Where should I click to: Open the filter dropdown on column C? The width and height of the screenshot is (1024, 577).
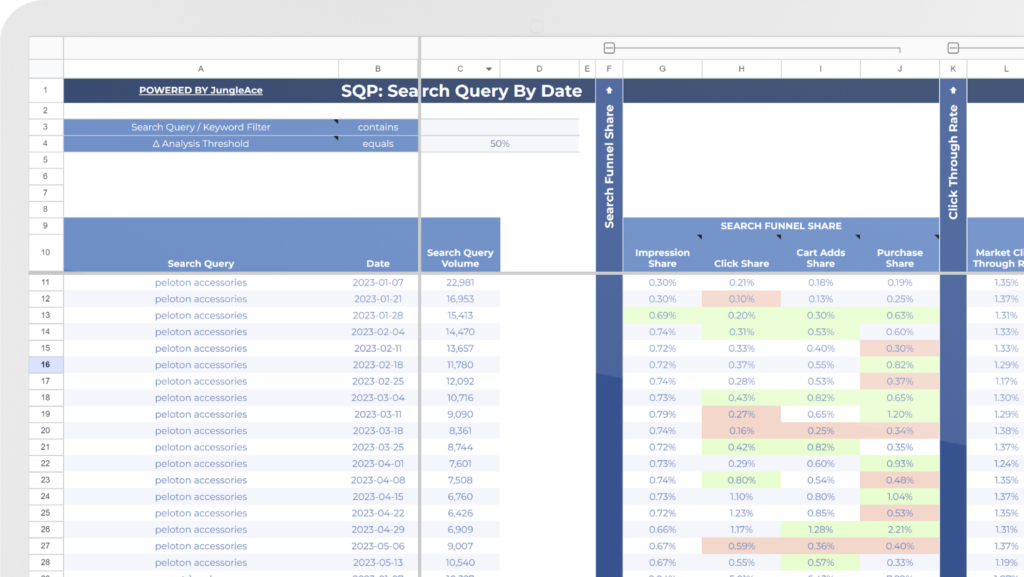click(x=488, y=69)
